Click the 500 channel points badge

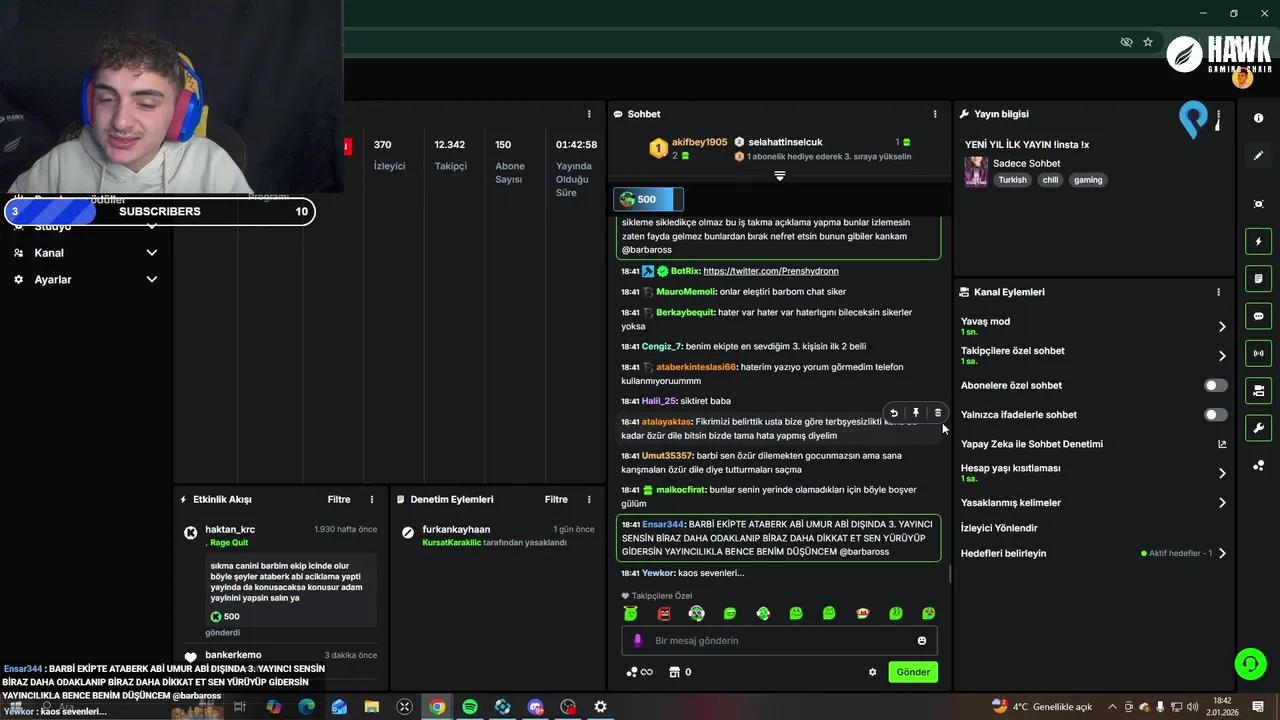(648, 199)
